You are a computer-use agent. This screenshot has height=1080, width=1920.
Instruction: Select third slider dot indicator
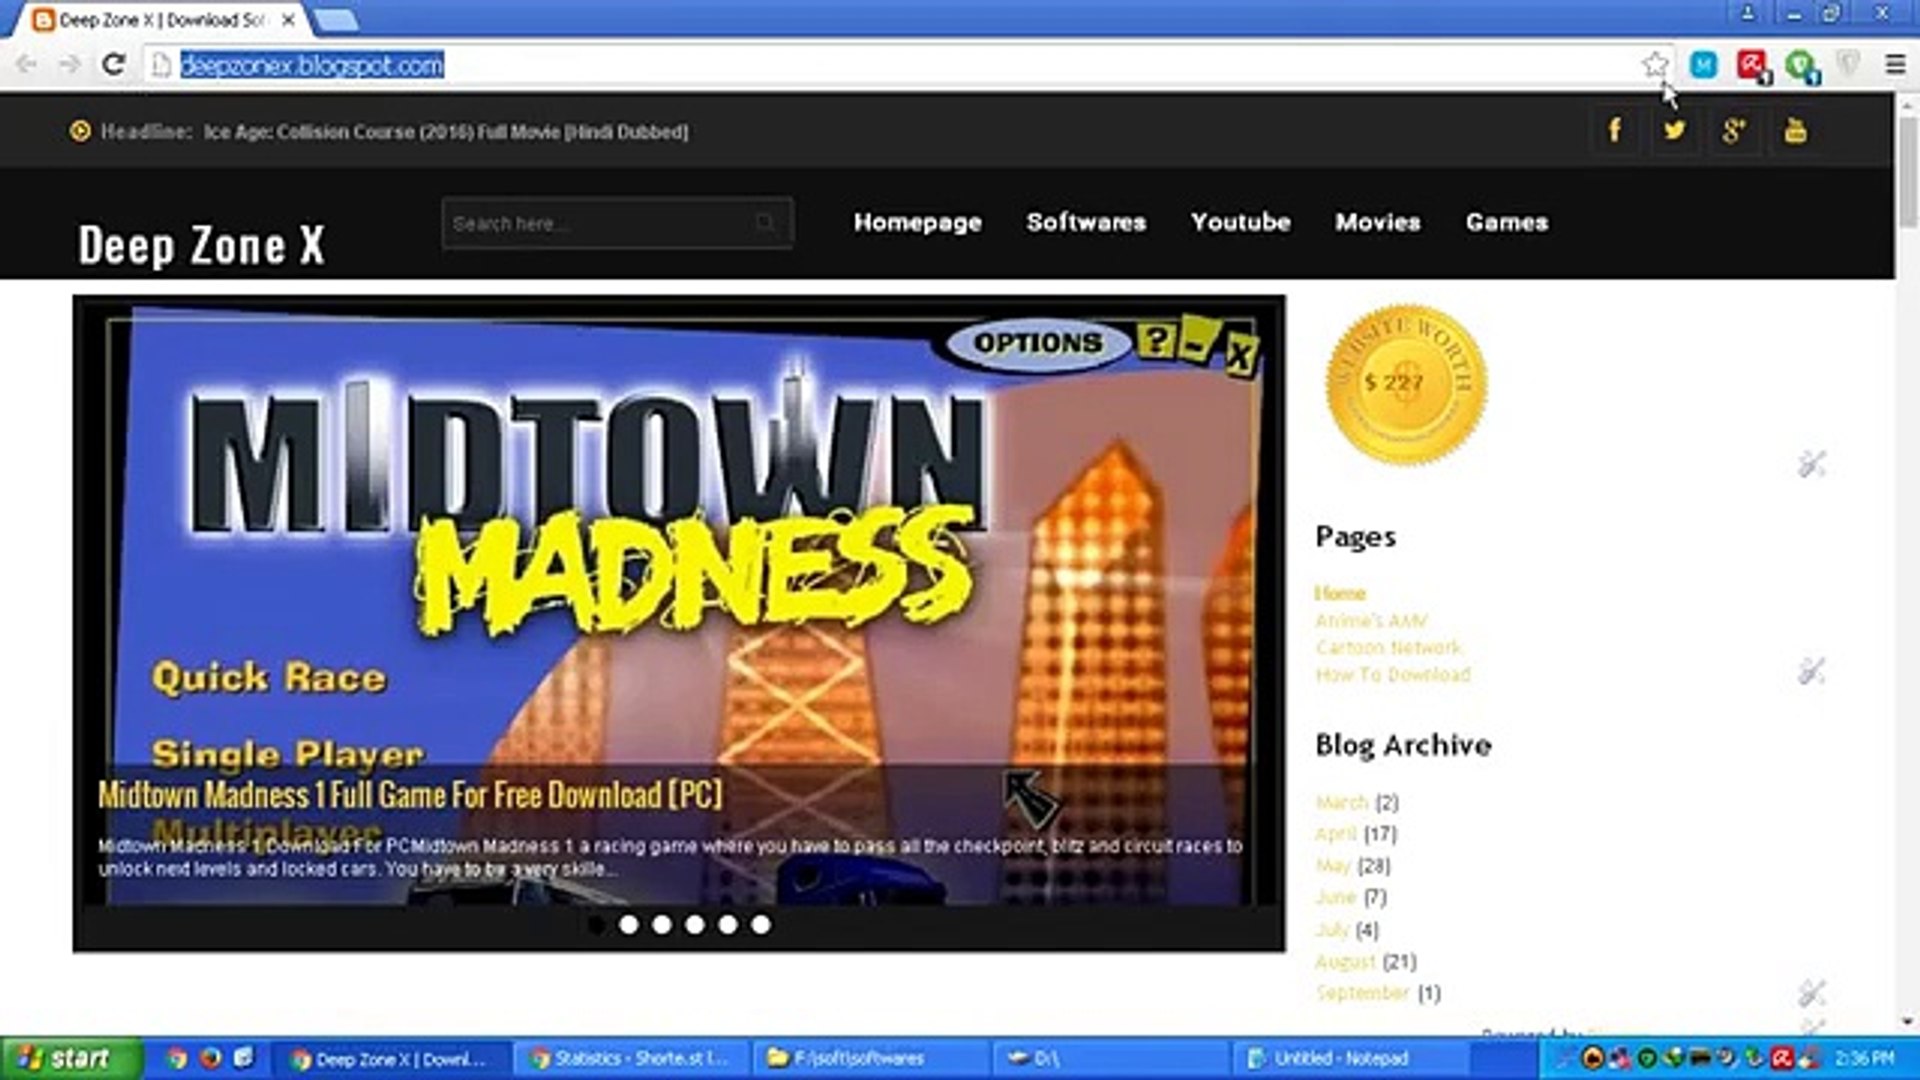point(662,925)
